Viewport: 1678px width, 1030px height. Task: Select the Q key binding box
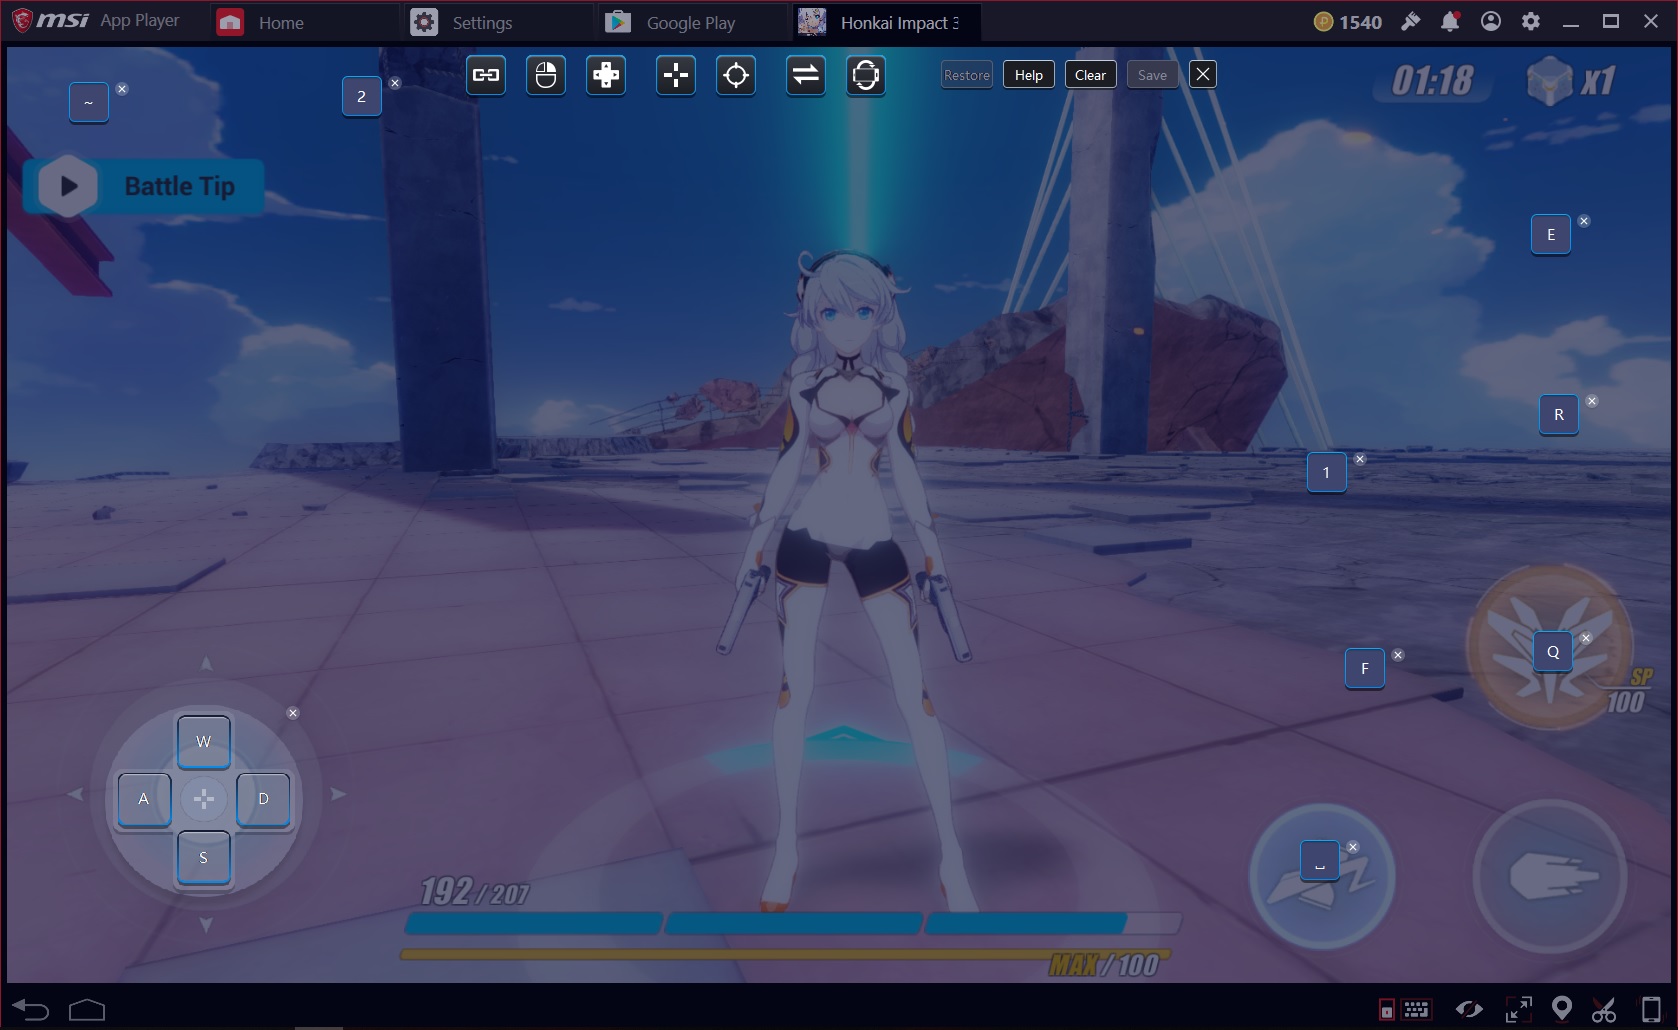coord(1553,652)
